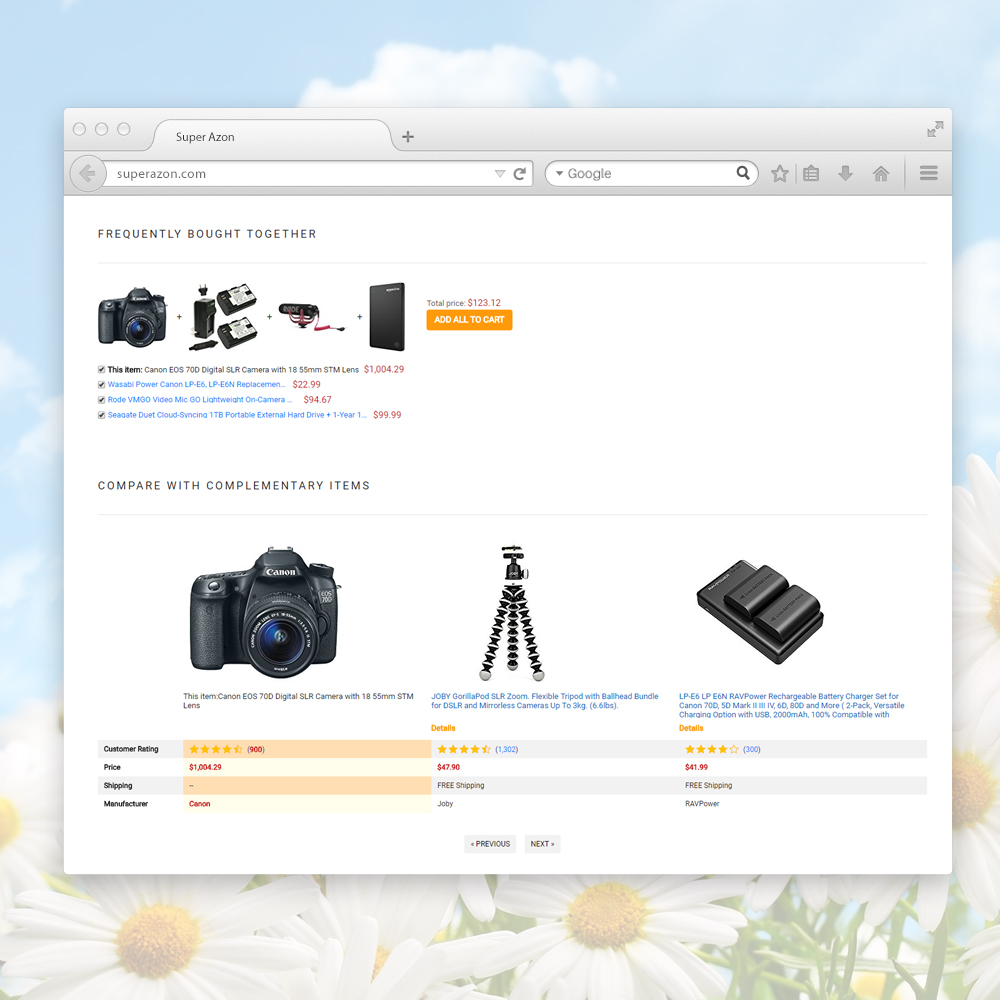Image resolution: width=1000 pixels, height=1000 pixels.
Task: Click the Canon manufacturer link
Action: coord(200,804)
